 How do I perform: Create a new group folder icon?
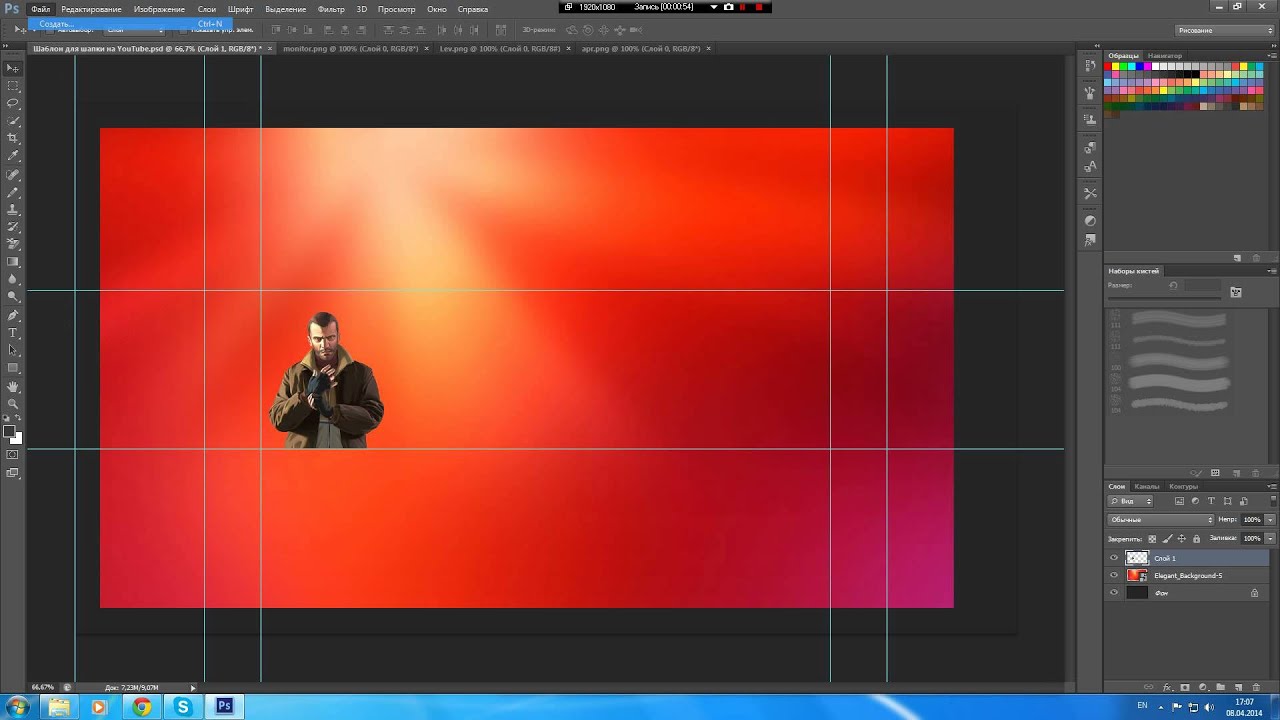click(x=1220, y=688)
